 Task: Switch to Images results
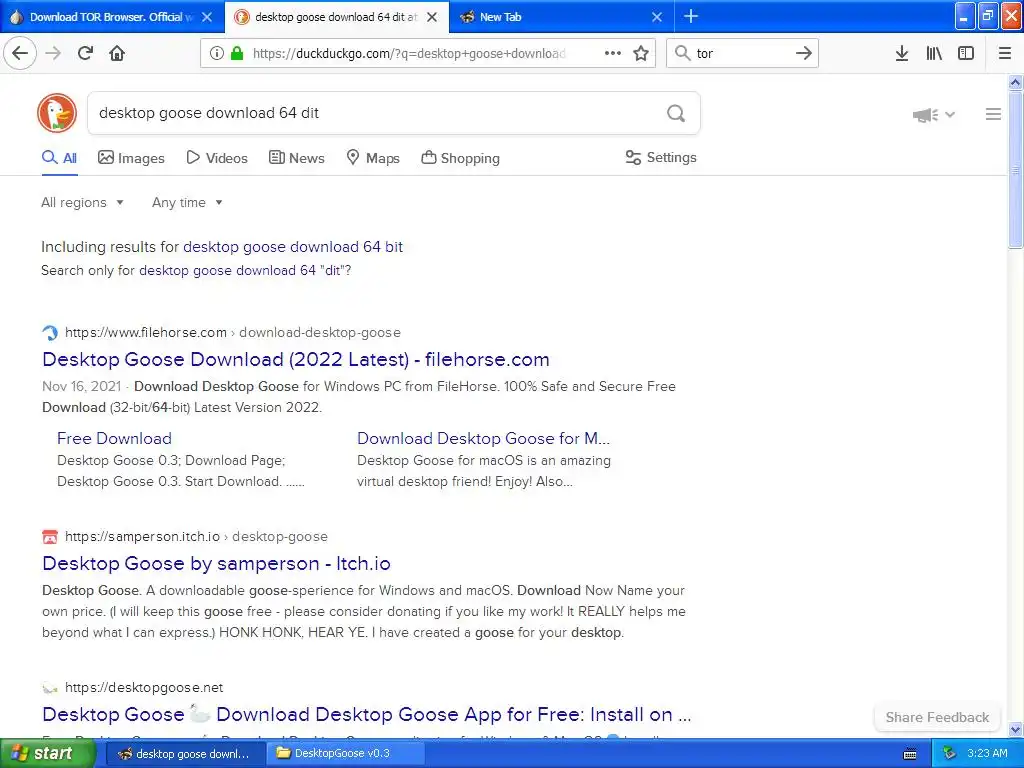coord(131,158)
